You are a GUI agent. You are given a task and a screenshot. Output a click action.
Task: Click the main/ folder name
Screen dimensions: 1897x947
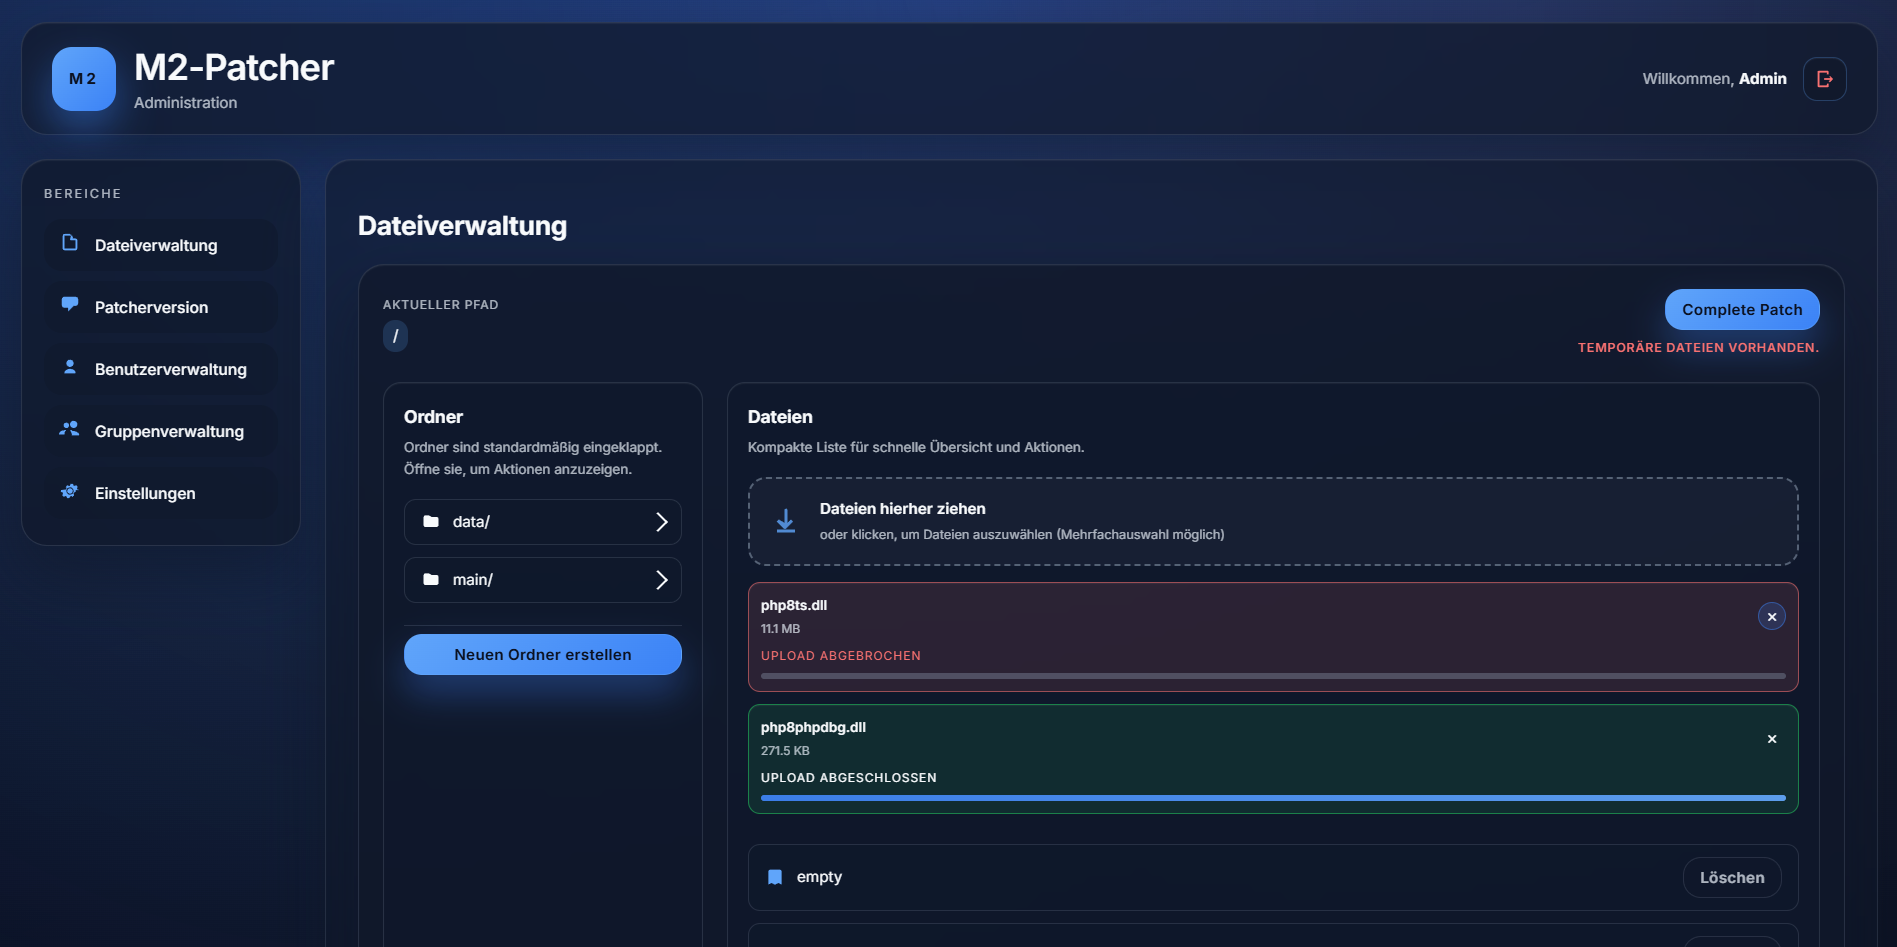473,580
